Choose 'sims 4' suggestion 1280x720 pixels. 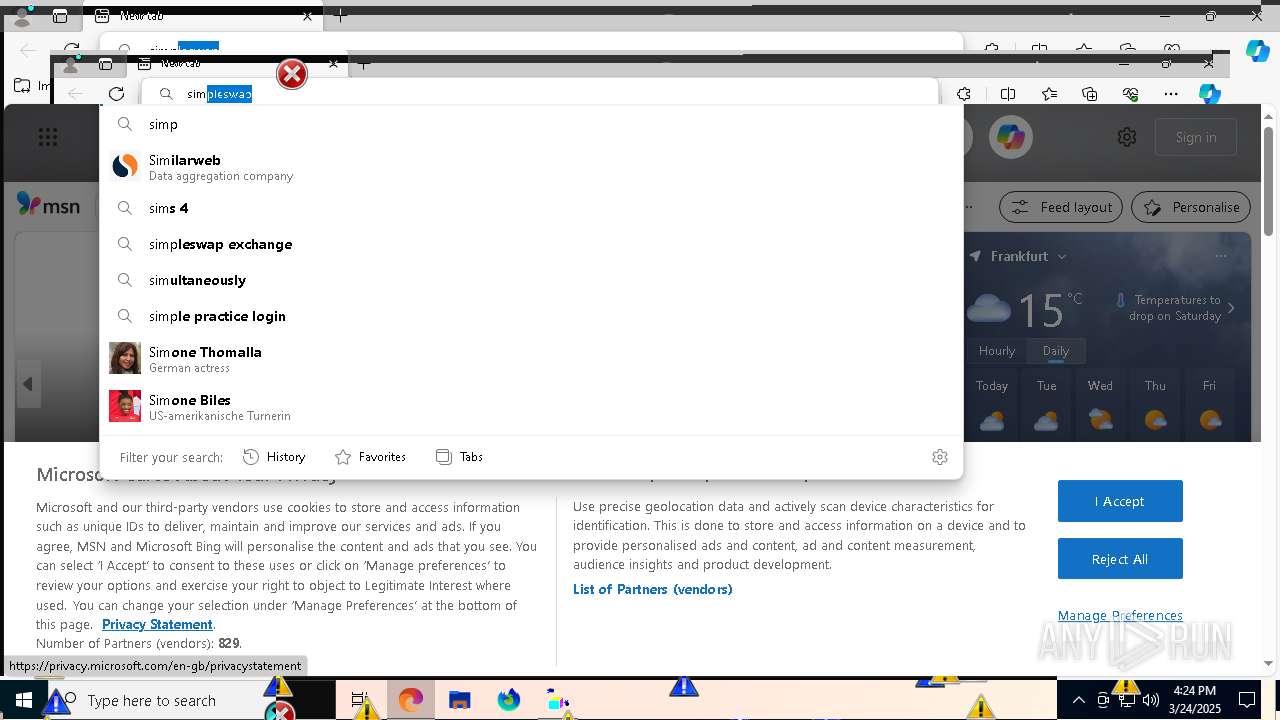click(531, 208)
